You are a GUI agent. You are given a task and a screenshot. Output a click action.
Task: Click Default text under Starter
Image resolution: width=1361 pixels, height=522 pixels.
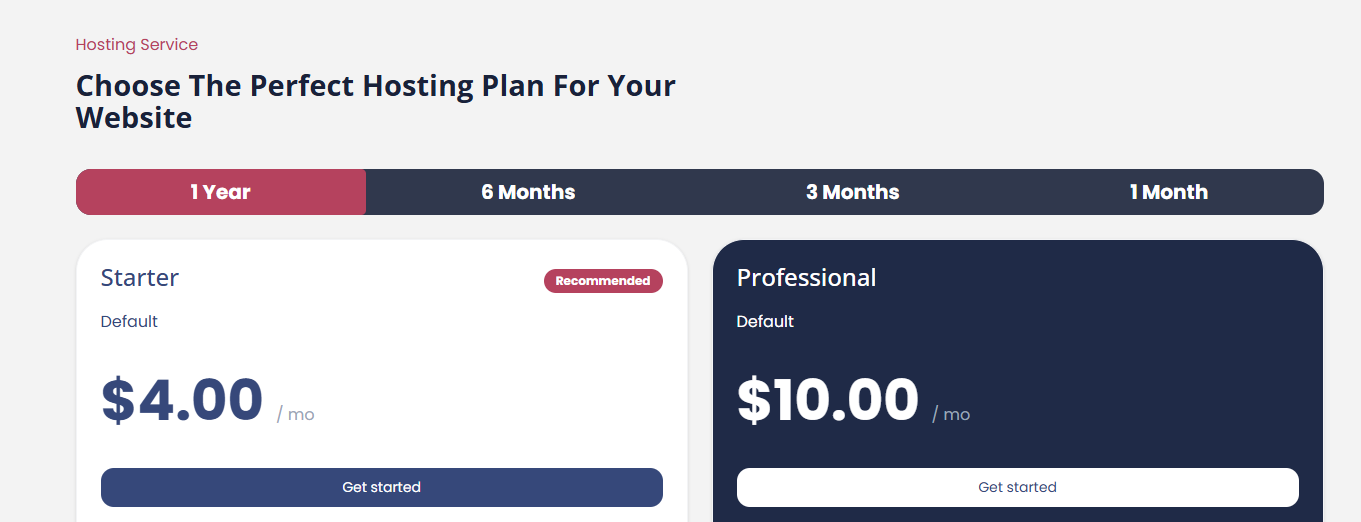tap(129, 322)
